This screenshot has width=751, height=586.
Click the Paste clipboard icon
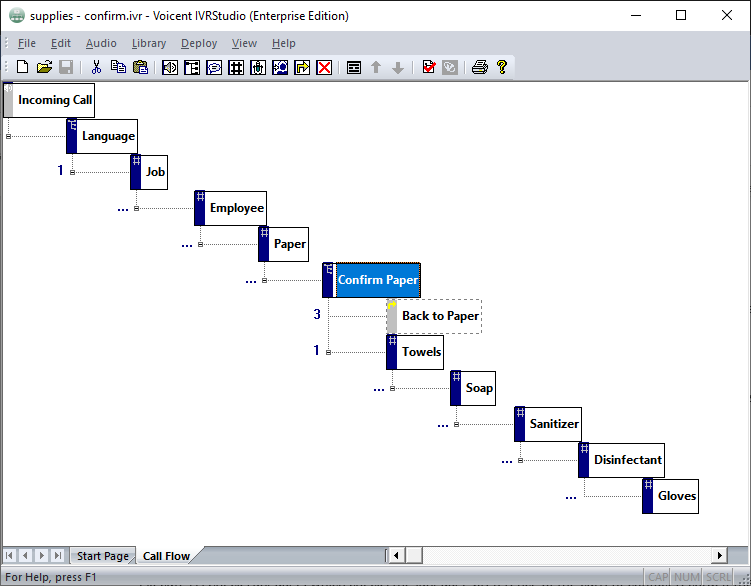[x=140, y=67]
